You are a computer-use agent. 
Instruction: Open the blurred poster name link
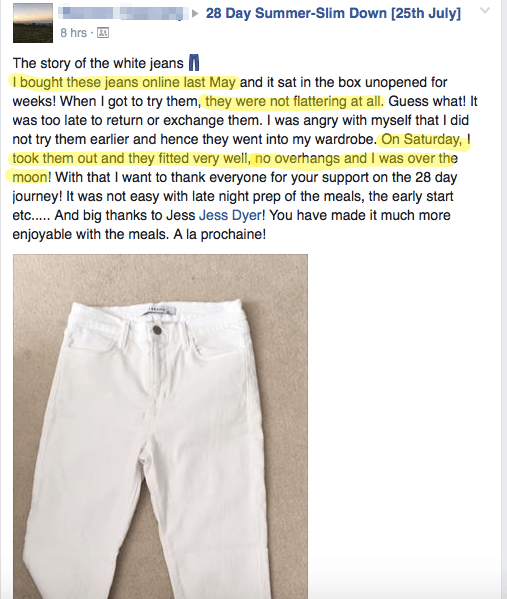pyautogui.click(x=121, y=13)
